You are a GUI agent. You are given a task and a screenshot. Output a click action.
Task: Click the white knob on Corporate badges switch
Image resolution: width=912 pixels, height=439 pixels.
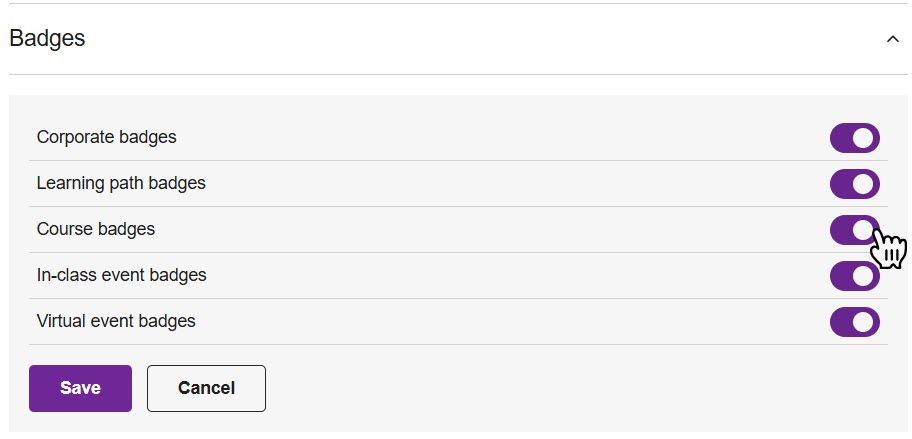click(864, 138)
